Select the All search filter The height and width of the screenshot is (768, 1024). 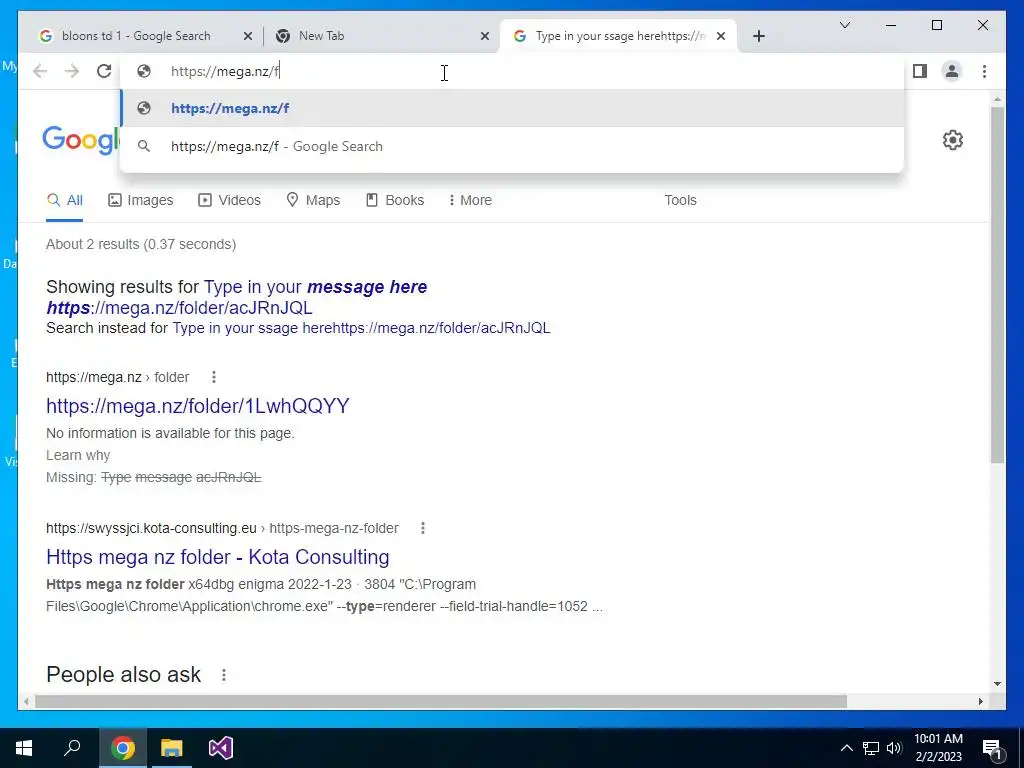[x=65, y=200]
